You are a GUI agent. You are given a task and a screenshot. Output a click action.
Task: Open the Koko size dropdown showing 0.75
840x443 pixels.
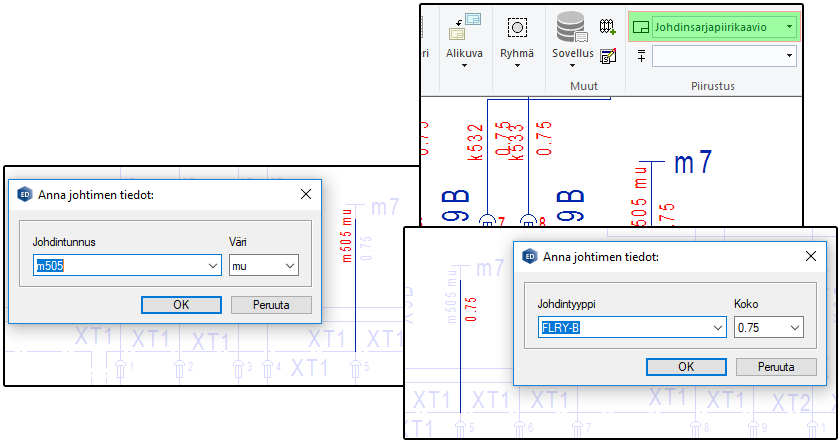point(794,328)
